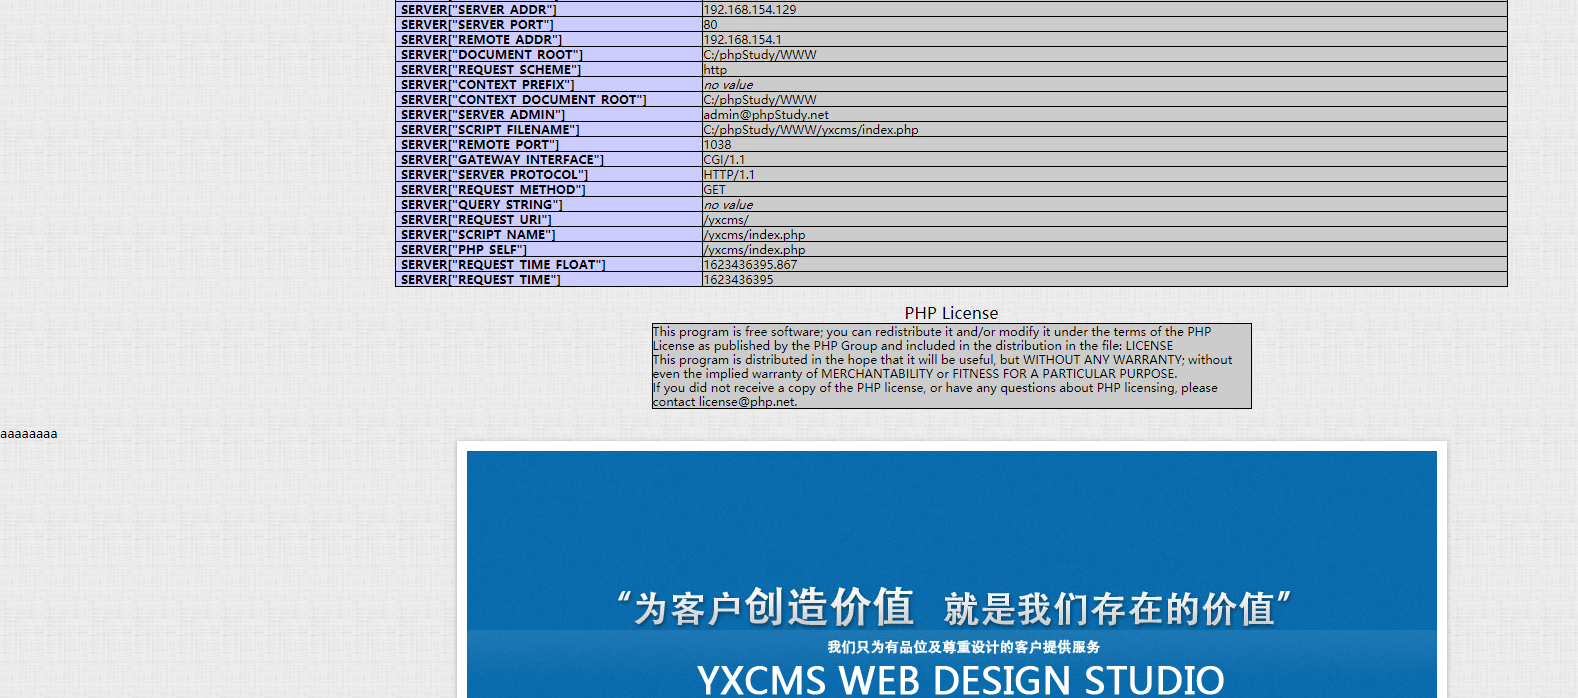Click the PHP License heading

(x=951, y=313)
